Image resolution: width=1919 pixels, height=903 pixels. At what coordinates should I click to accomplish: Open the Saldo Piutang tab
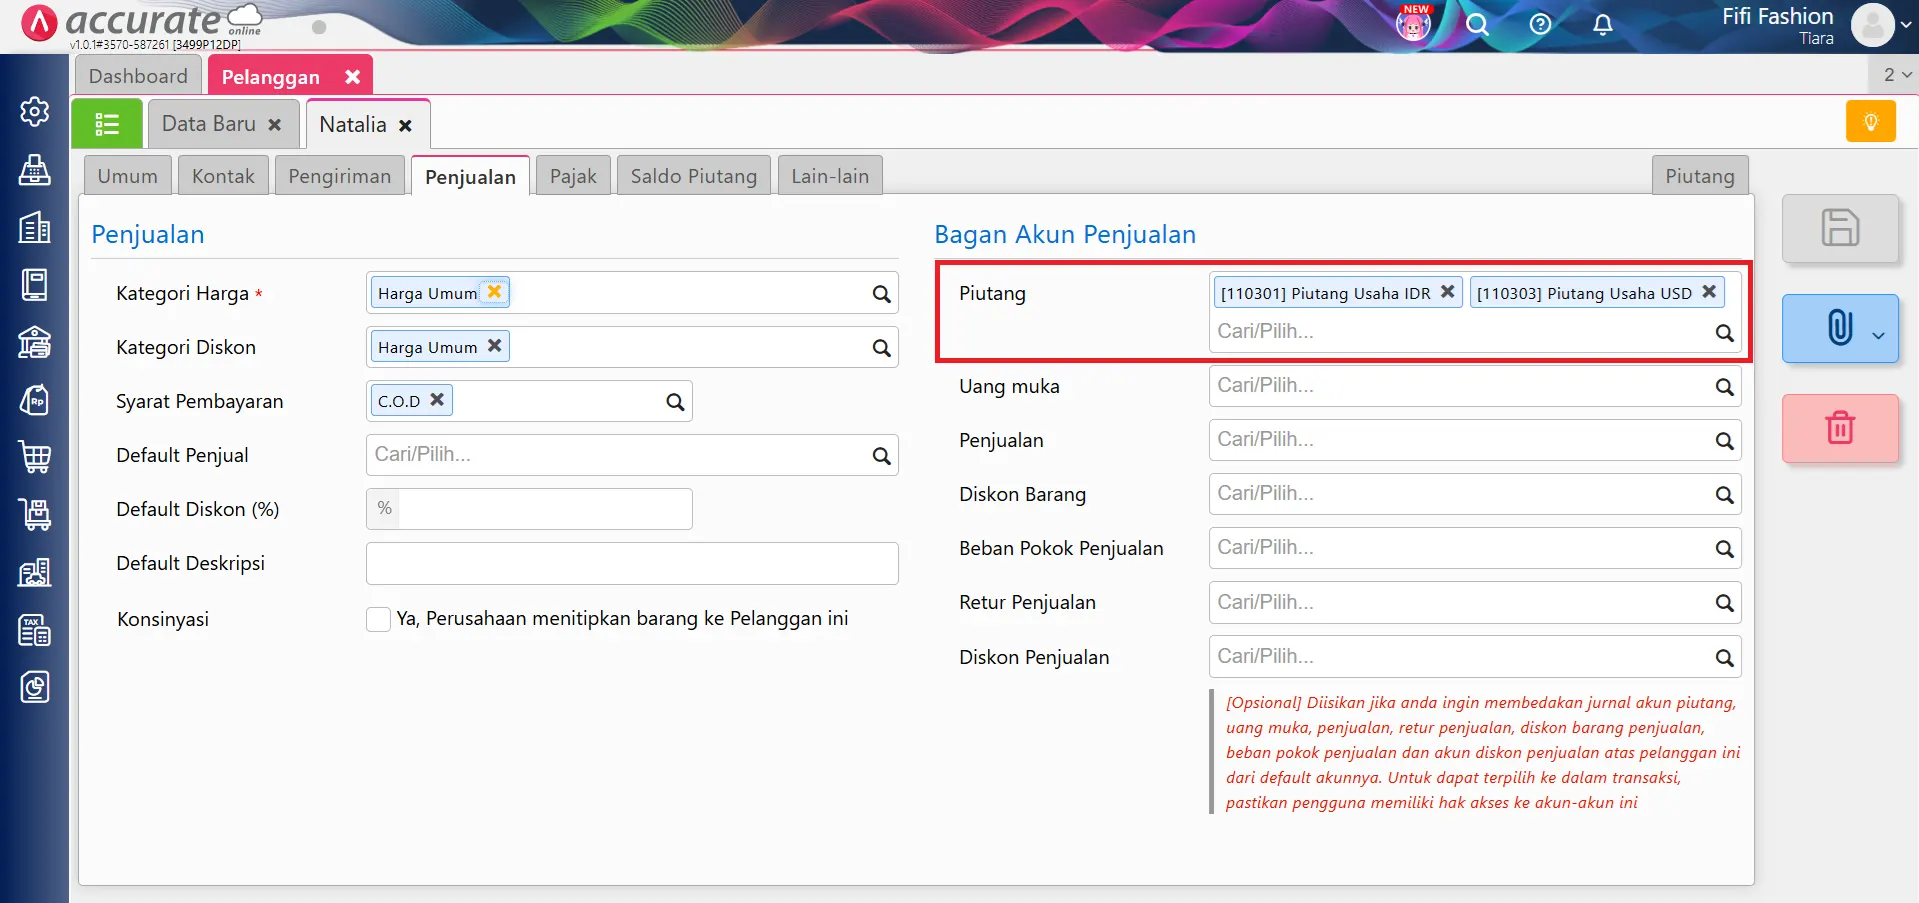(692, 175)
